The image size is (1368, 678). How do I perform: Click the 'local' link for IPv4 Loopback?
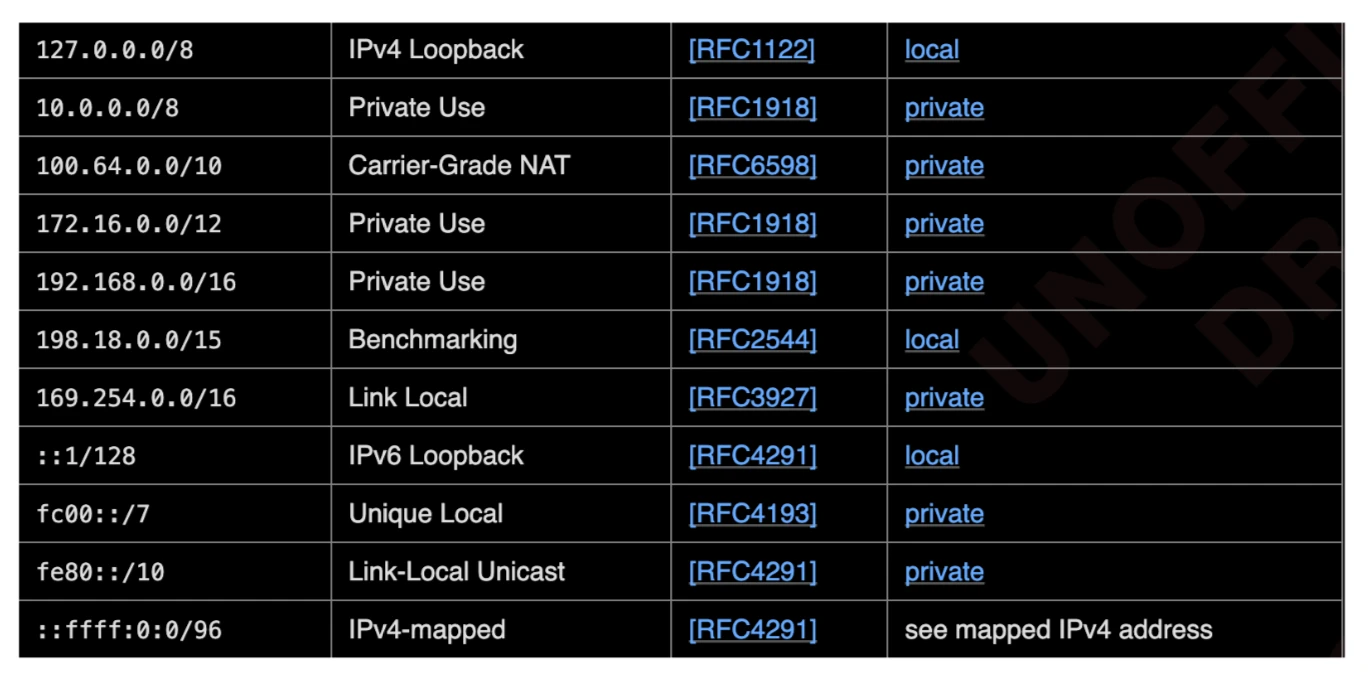click(x=931, y=50)
